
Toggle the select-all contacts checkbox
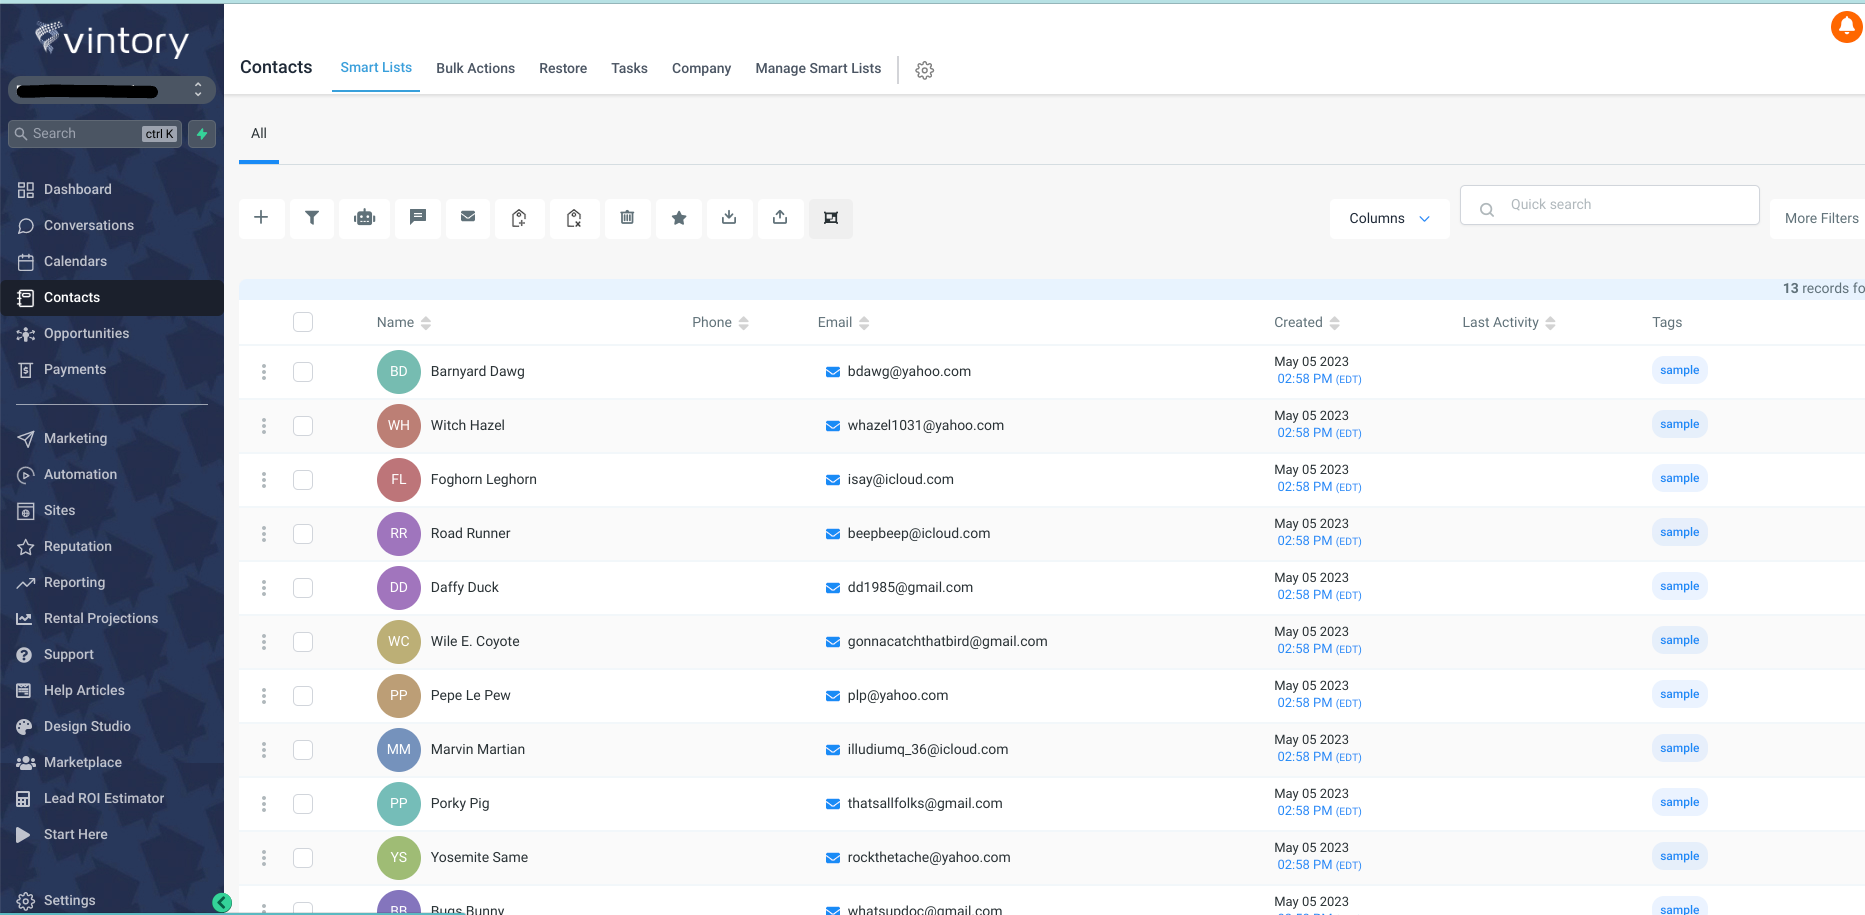click(303, 322)
